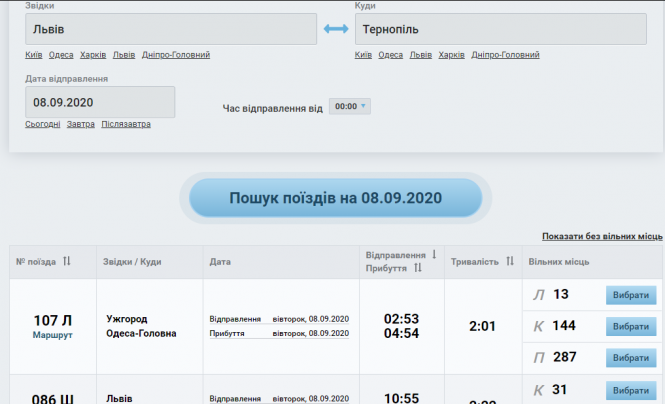Viewport: 665px width, 404px height.
Task: Open the Маршрут link for train 107 Л
Action: coord(53,336)
